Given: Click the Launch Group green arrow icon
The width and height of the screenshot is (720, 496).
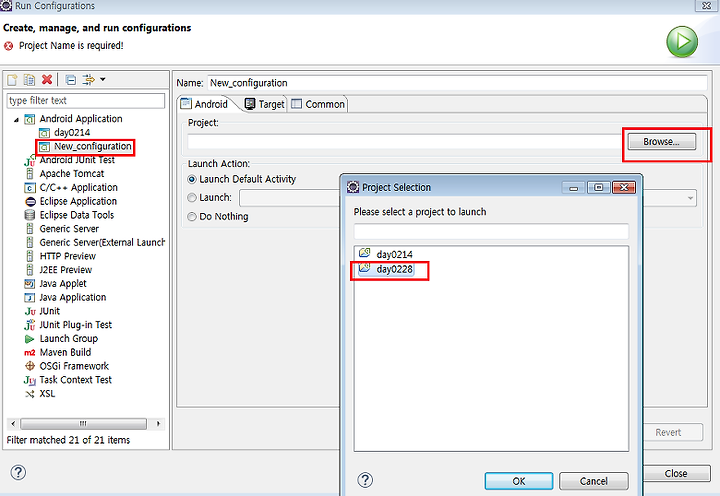Looking at the screenshot, I should point(29,339).
